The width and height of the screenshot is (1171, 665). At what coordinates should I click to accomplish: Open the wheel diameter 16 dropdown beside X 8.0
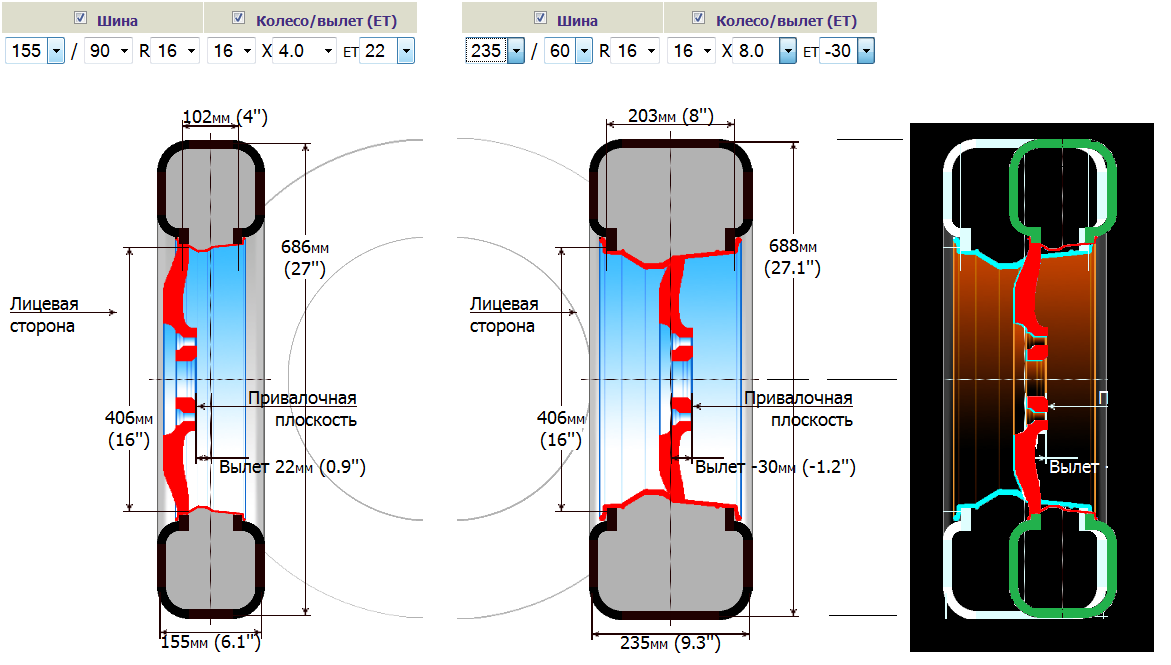692,51
